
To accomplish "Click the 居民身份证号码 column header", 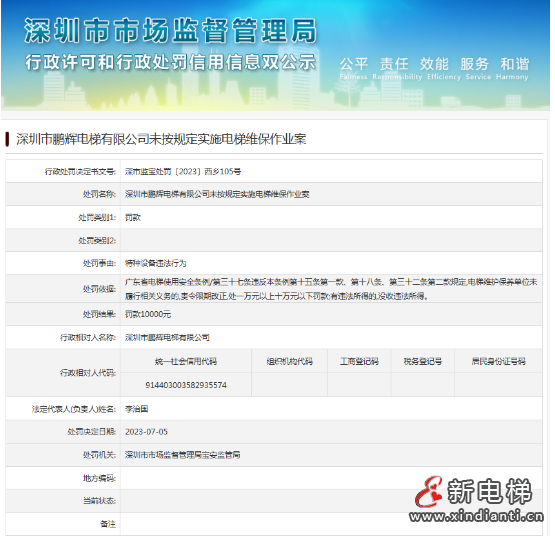I will [498, 361].
